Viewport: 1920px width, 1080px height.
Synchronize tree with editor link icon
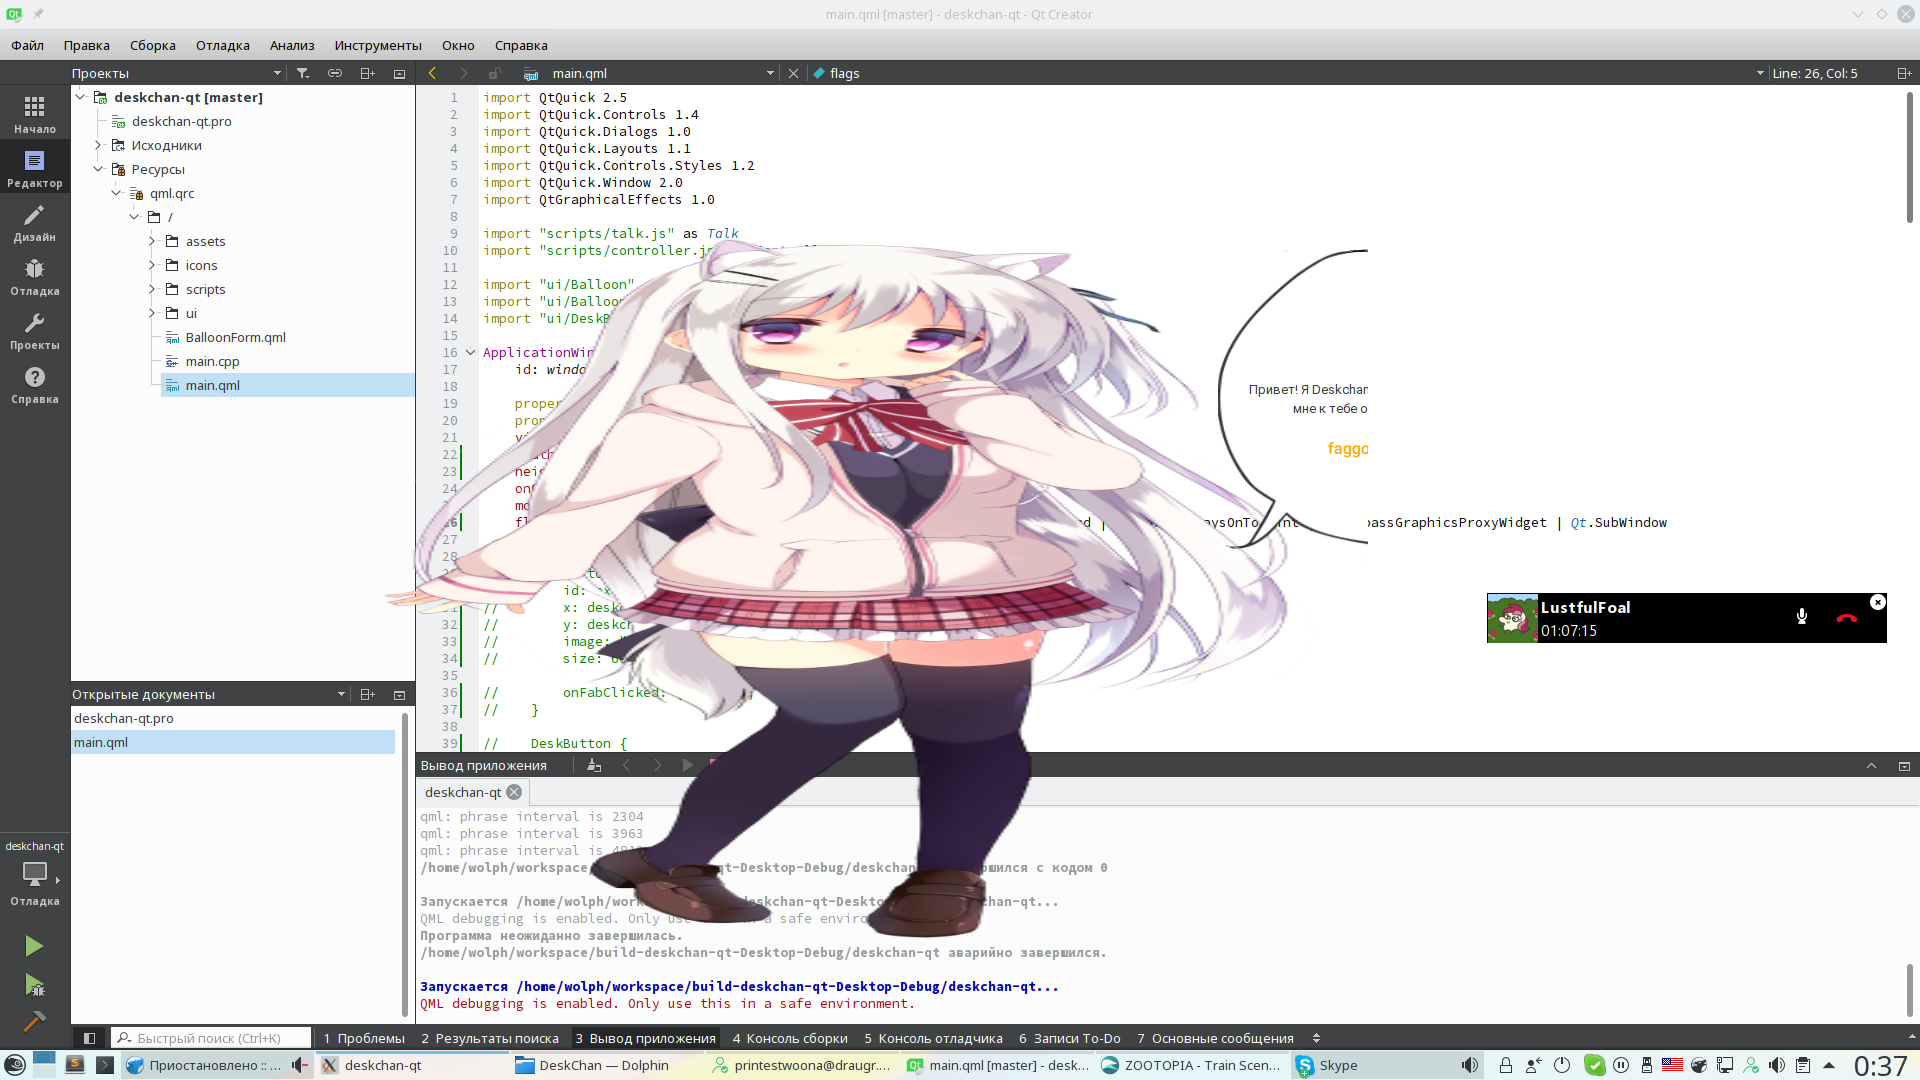point(335,73)
